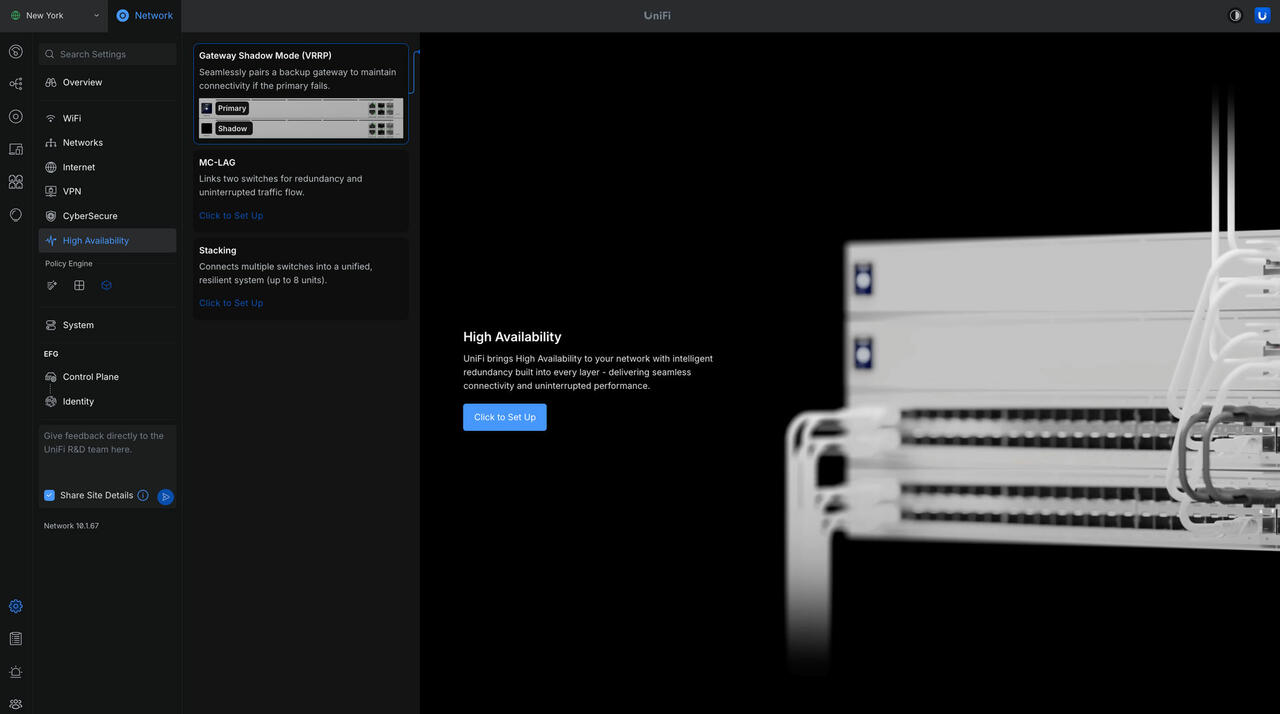This screenshot has width=1280, height=714.
Task: Click the MC-LAG Click to Set Up link
Action: [x=231, y=216]
